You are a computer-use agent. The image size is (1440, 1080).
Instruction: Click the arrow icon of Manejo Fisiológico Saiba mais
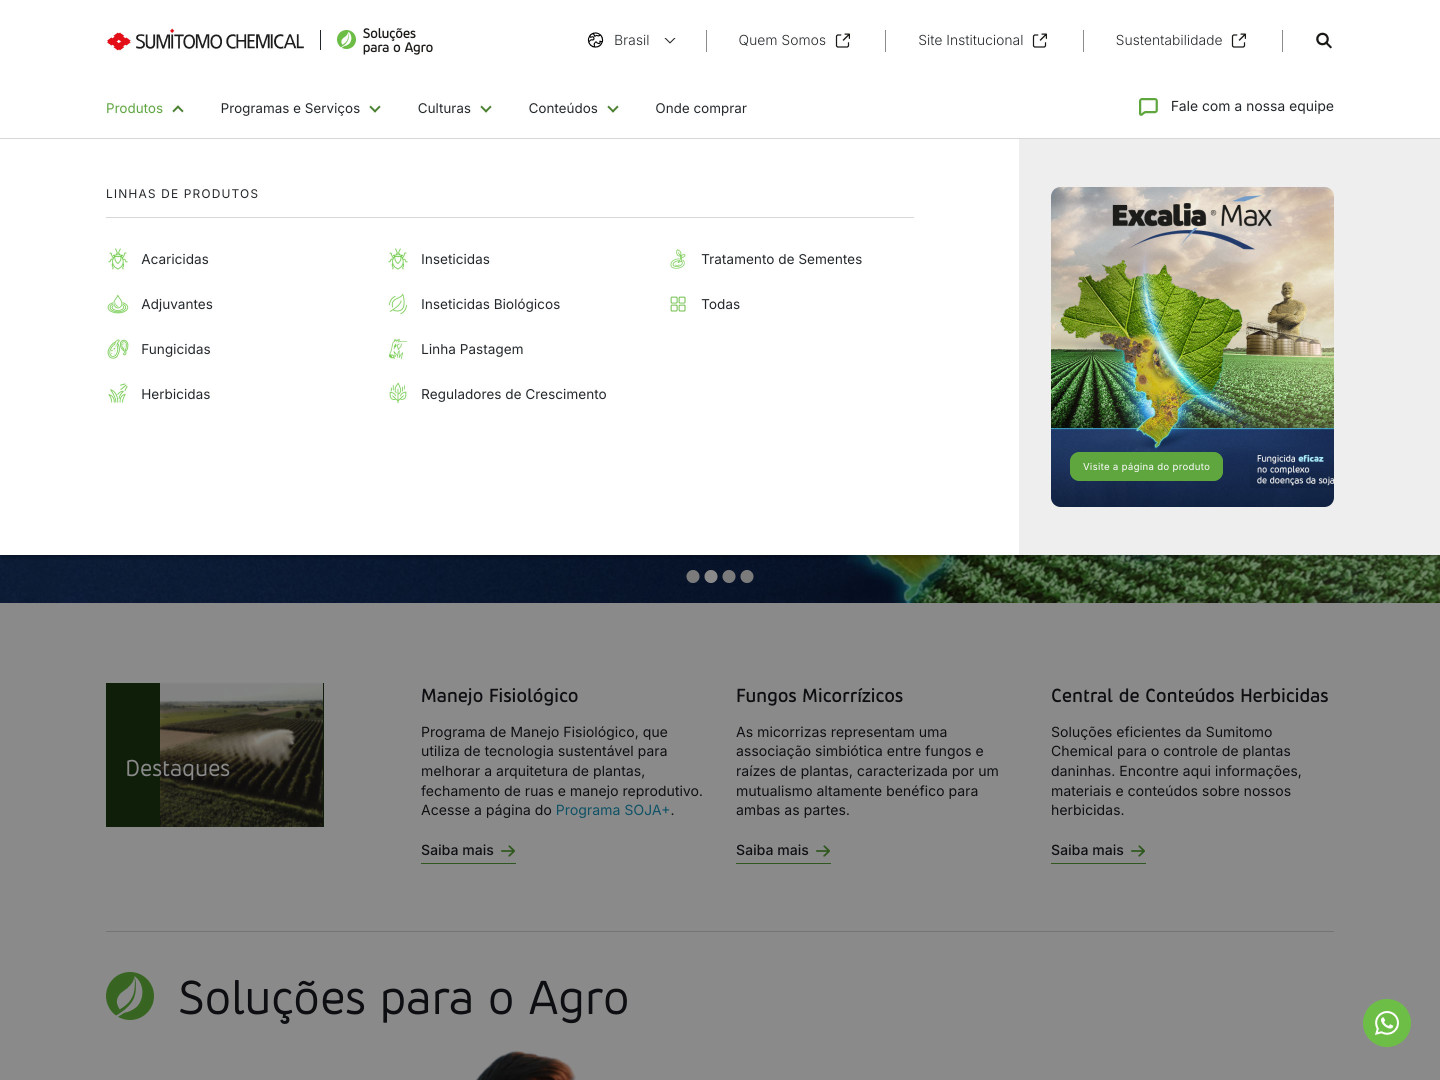pos(508,851)
